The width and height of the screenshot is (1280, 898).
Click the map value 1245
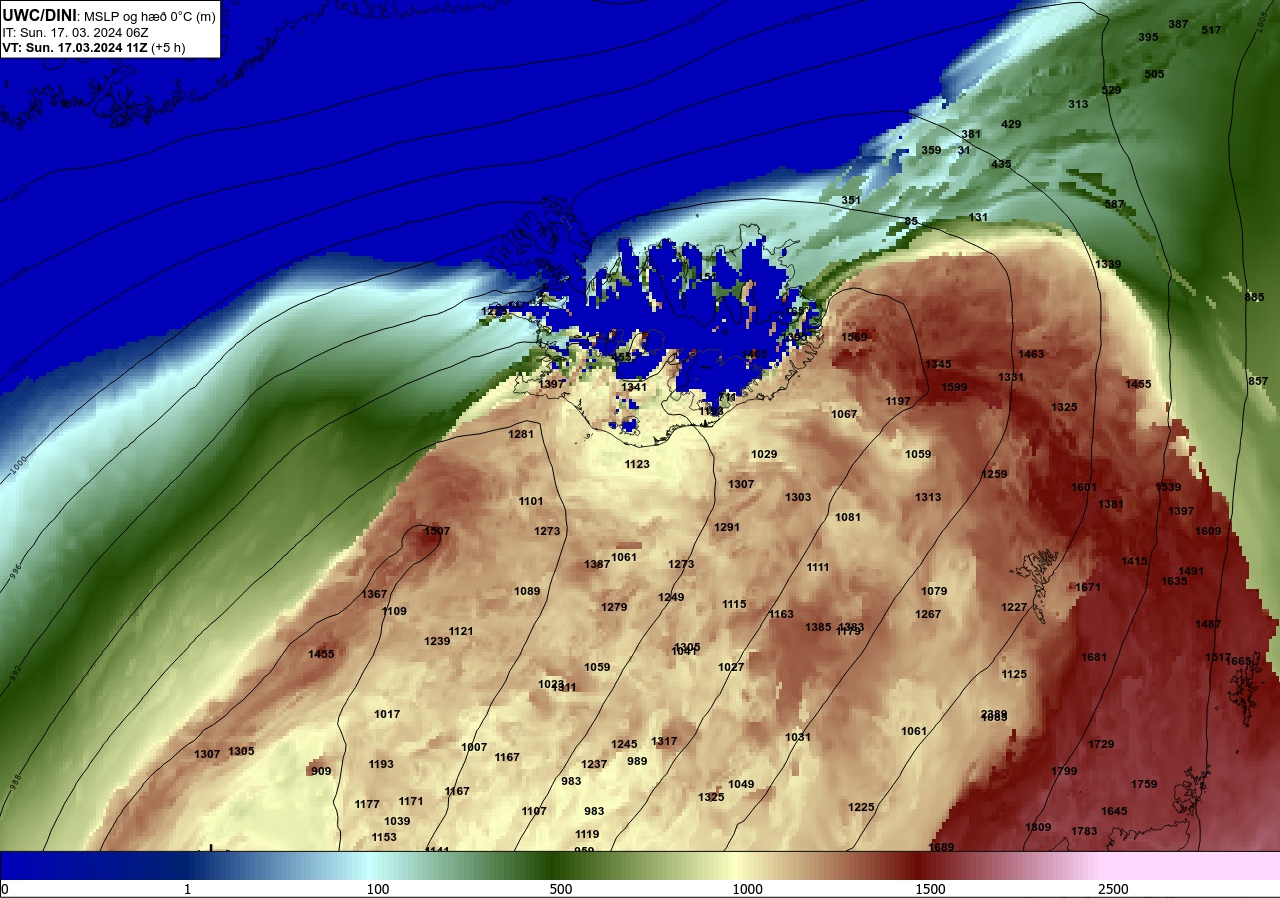(x=624, y=744)
